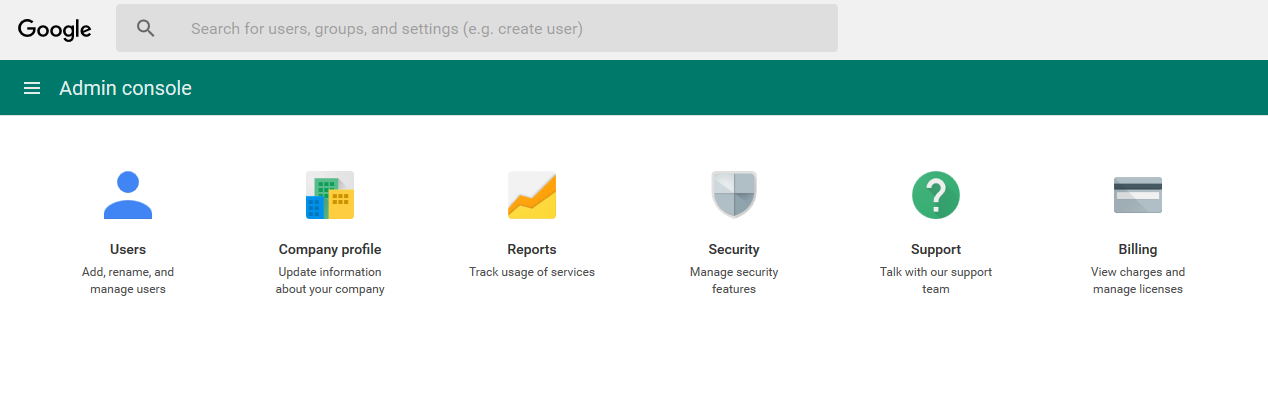
Task: Click the Admin console title
Action: [x=125, y=88]
